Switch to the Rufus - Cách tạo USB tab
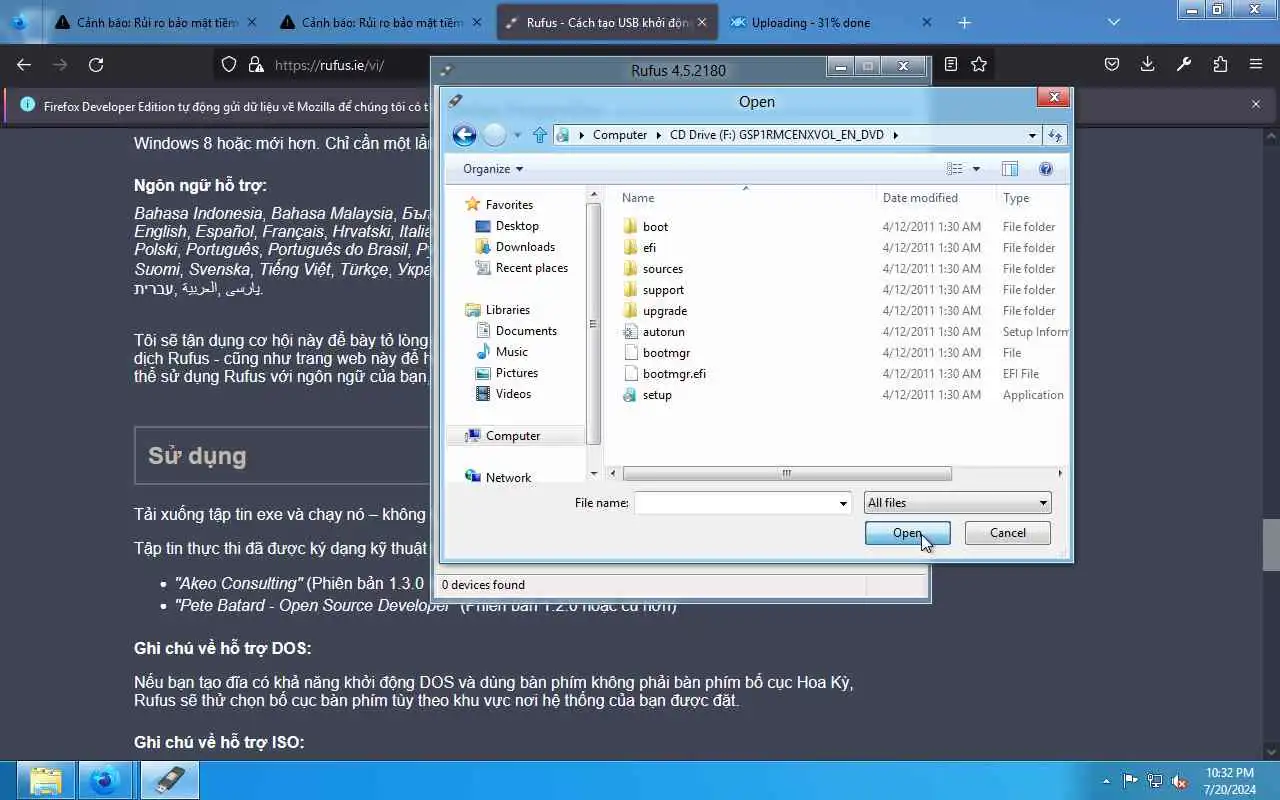Image resolution: width=1280 pixels, height=800 pixels. click(x=607, y=22)
